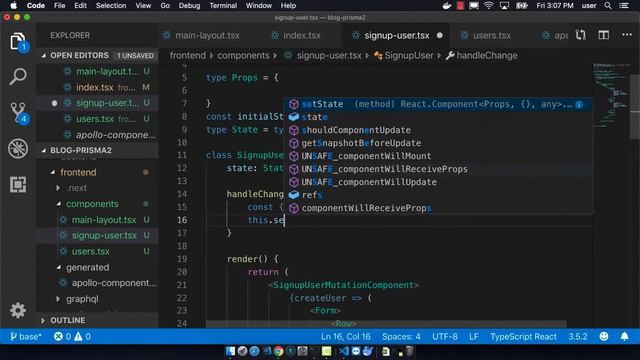Image resolution: width=640 pixels, height=360 pixels.
Task: Switch to main-layout.tsx tab
Action: coord(207,36)
